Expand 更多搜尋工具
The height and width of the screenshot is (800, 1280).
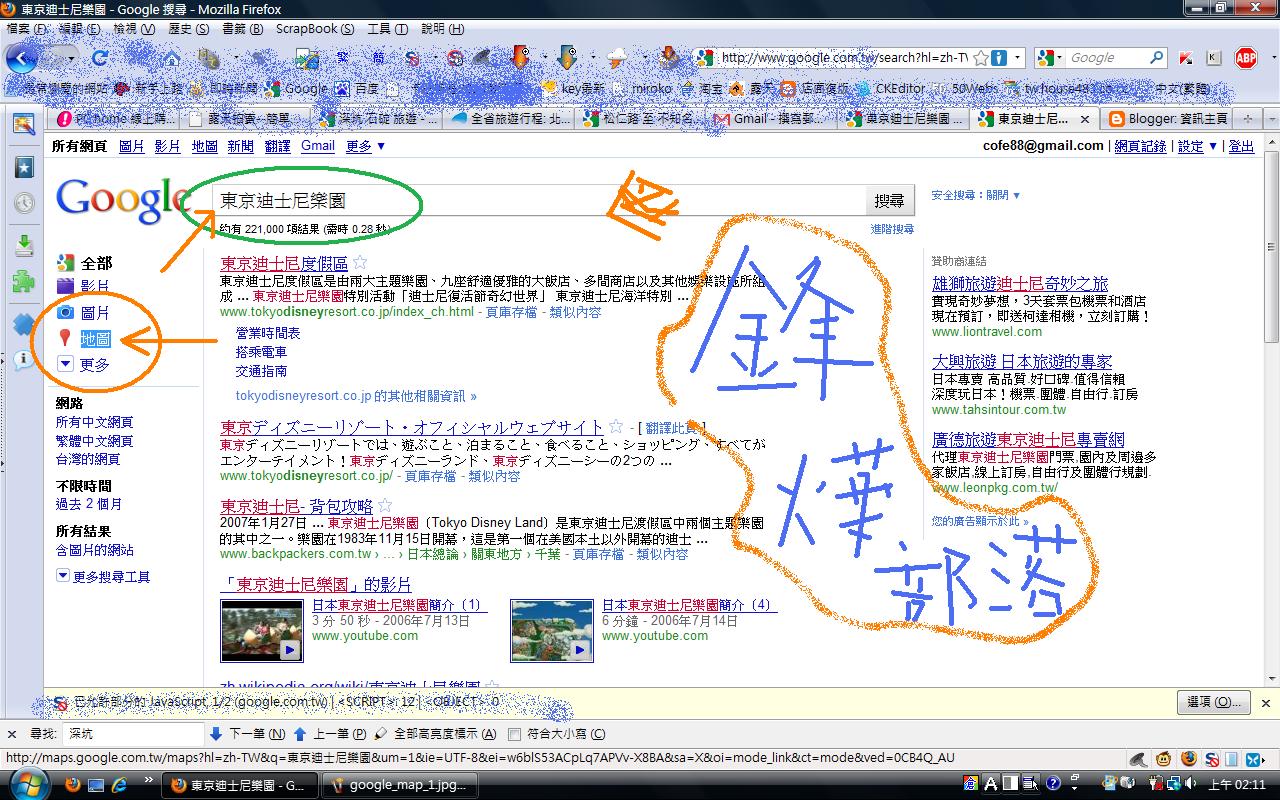click(104, 576)
